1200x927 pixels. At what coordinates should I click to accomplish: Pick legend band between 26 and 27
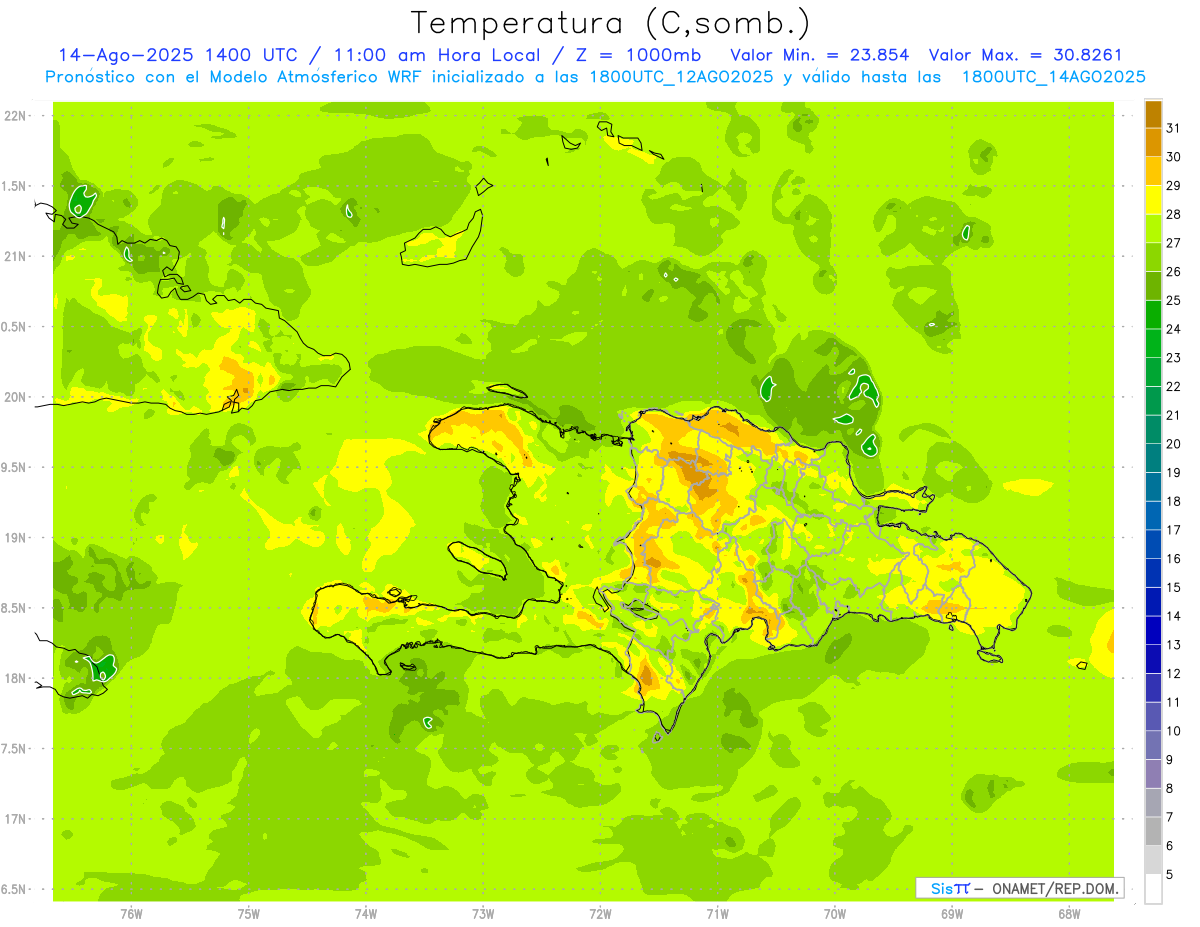point(1154,257)
